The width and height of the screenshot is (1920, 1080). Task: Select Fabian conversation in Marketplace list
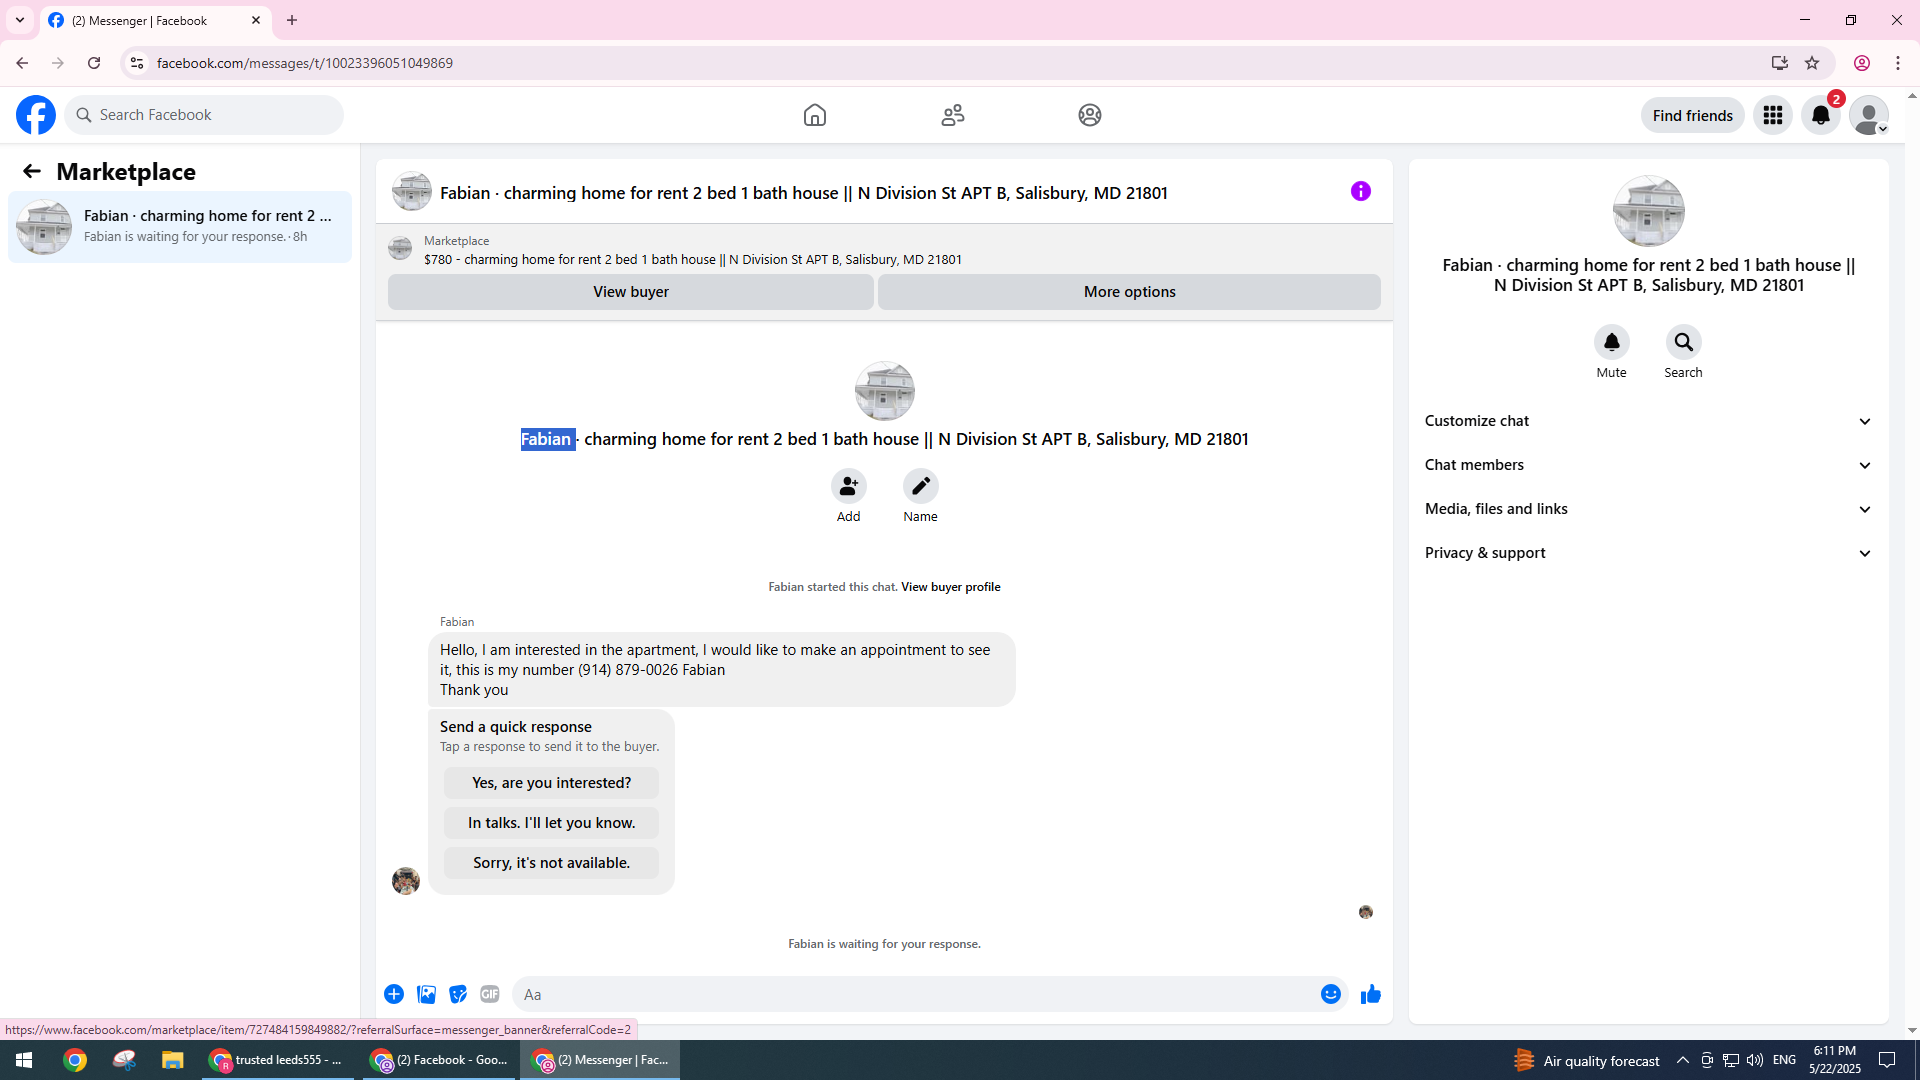pos(180,227)
